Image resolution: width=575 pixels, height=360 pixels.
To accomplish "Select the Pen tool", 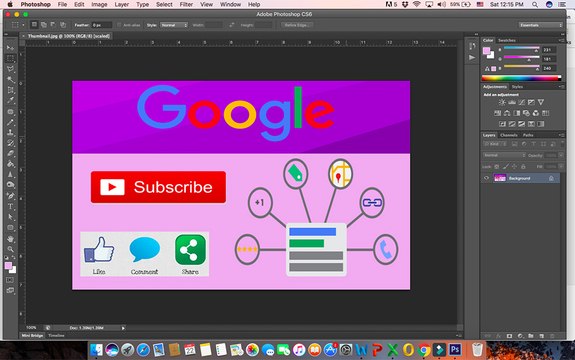I will [x=10, y=196].
